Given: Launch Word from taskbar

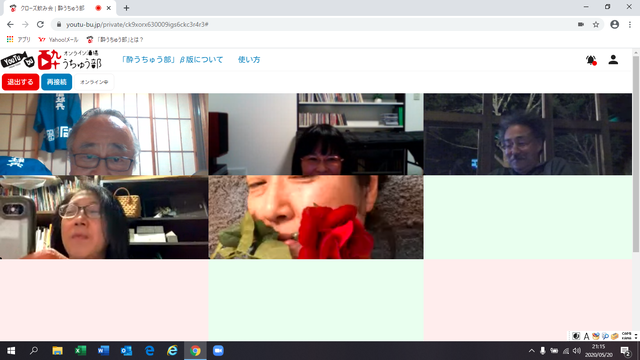Looking at the screenshot, I should coord(103,351).
